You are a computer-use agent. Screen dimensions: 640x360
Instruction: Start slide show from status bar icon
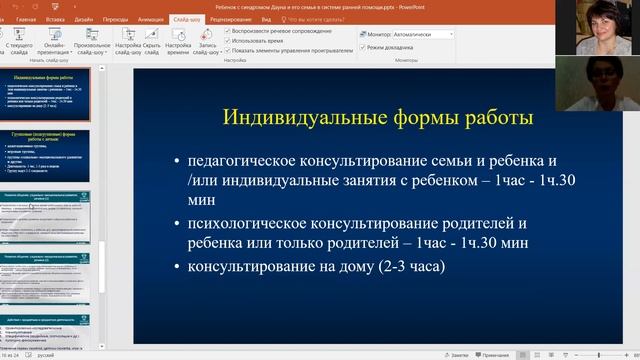pyautogui.click(x=565, y=355)
